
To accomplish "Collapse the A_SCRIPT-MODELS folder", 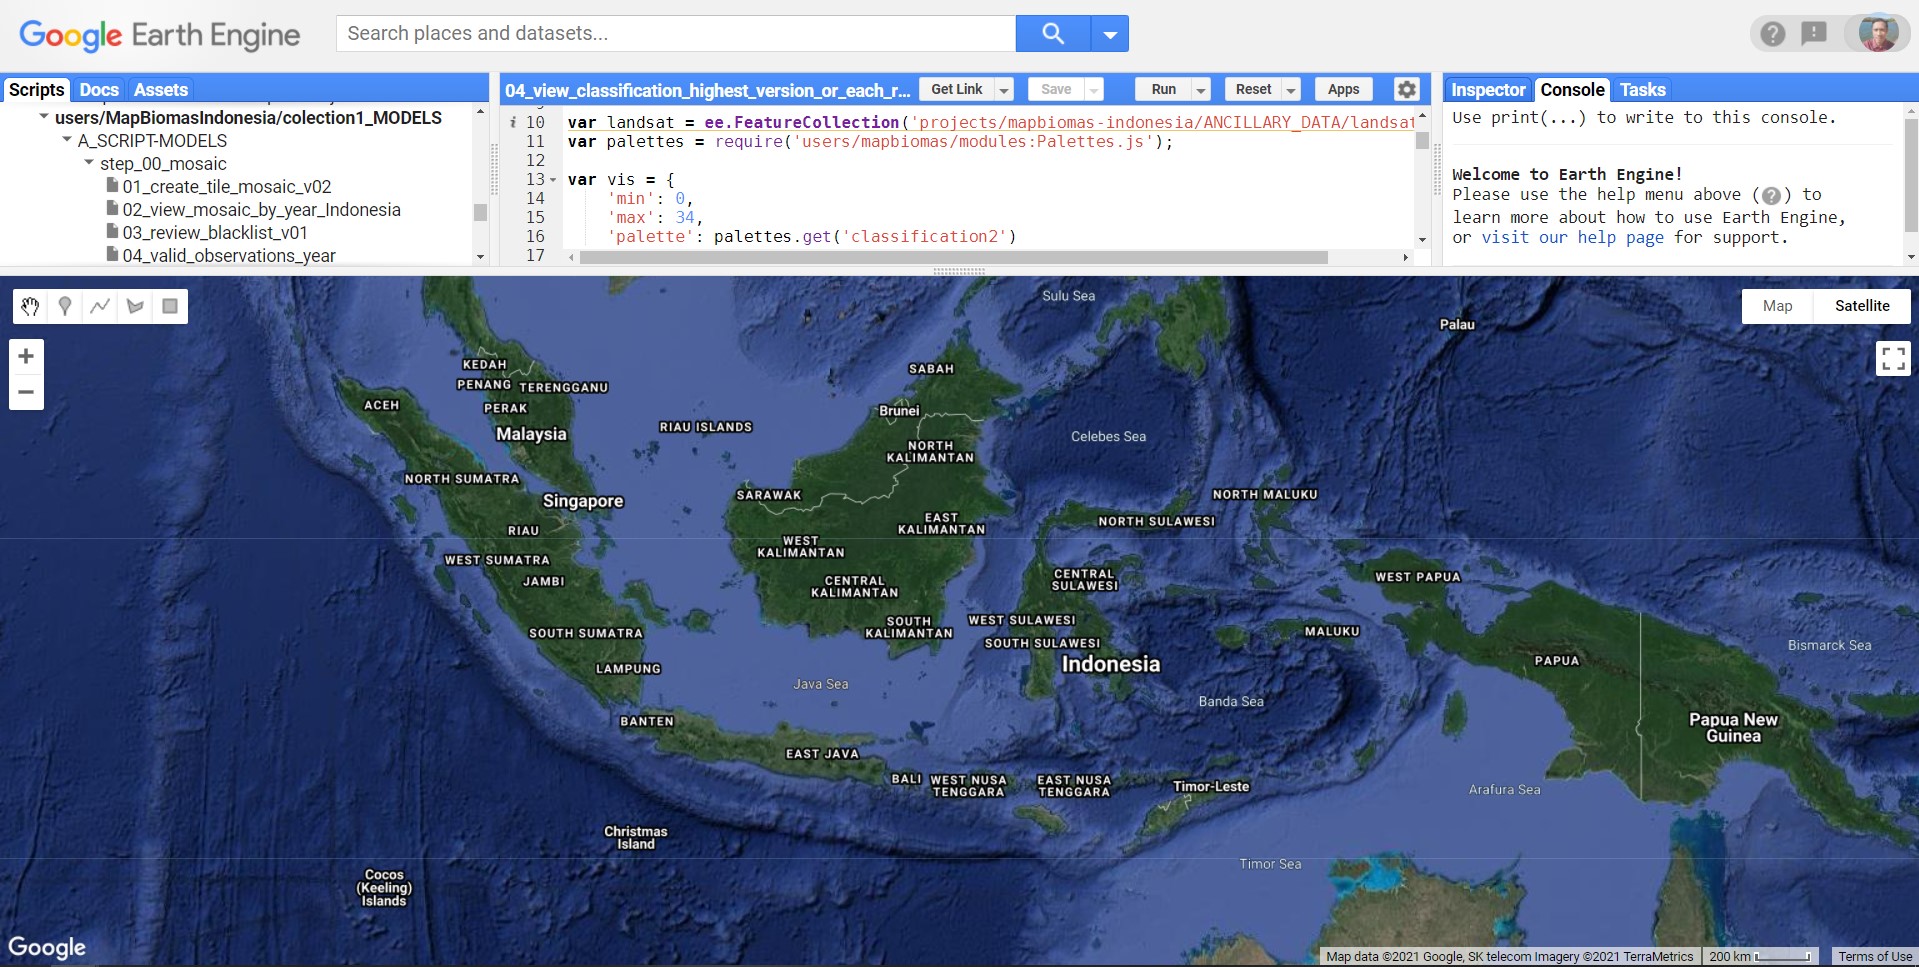I will pyautogui.click(x=67, y=140).
